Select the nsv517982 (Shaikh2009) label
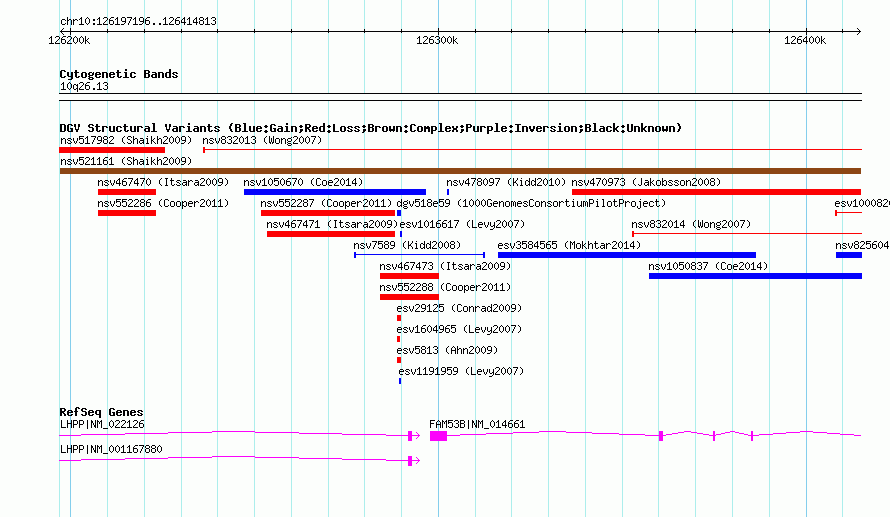The image size is (890, 517). (126, 140)
